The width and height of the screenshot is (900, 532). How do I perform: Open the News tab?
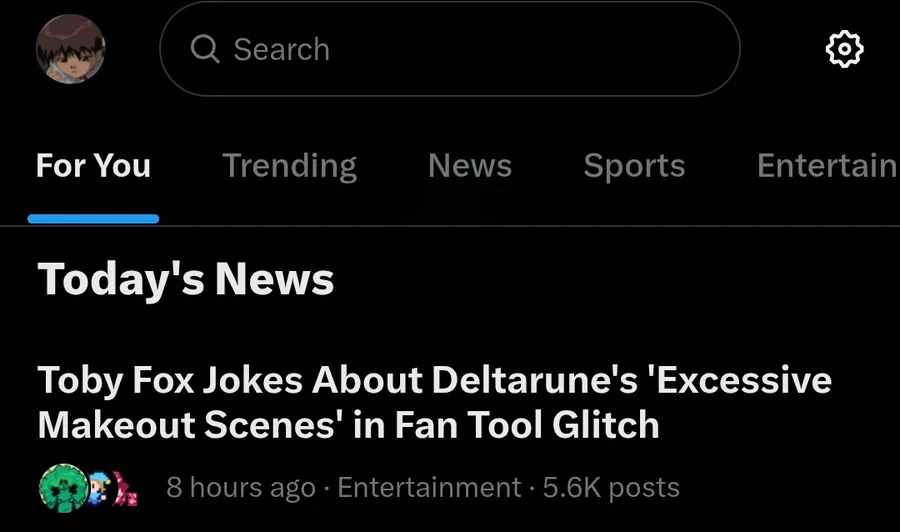[469, 165]
